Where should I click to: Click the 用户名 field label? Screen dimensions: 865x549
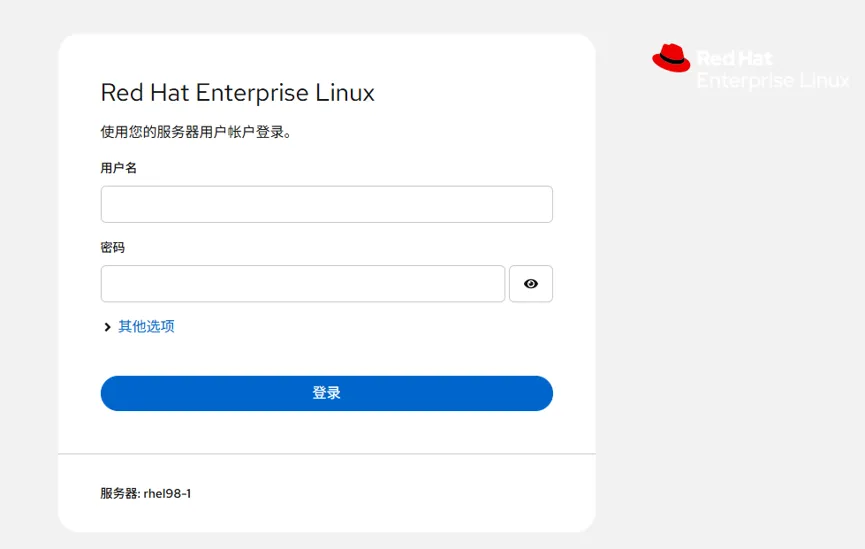click(x=119, y=168)
